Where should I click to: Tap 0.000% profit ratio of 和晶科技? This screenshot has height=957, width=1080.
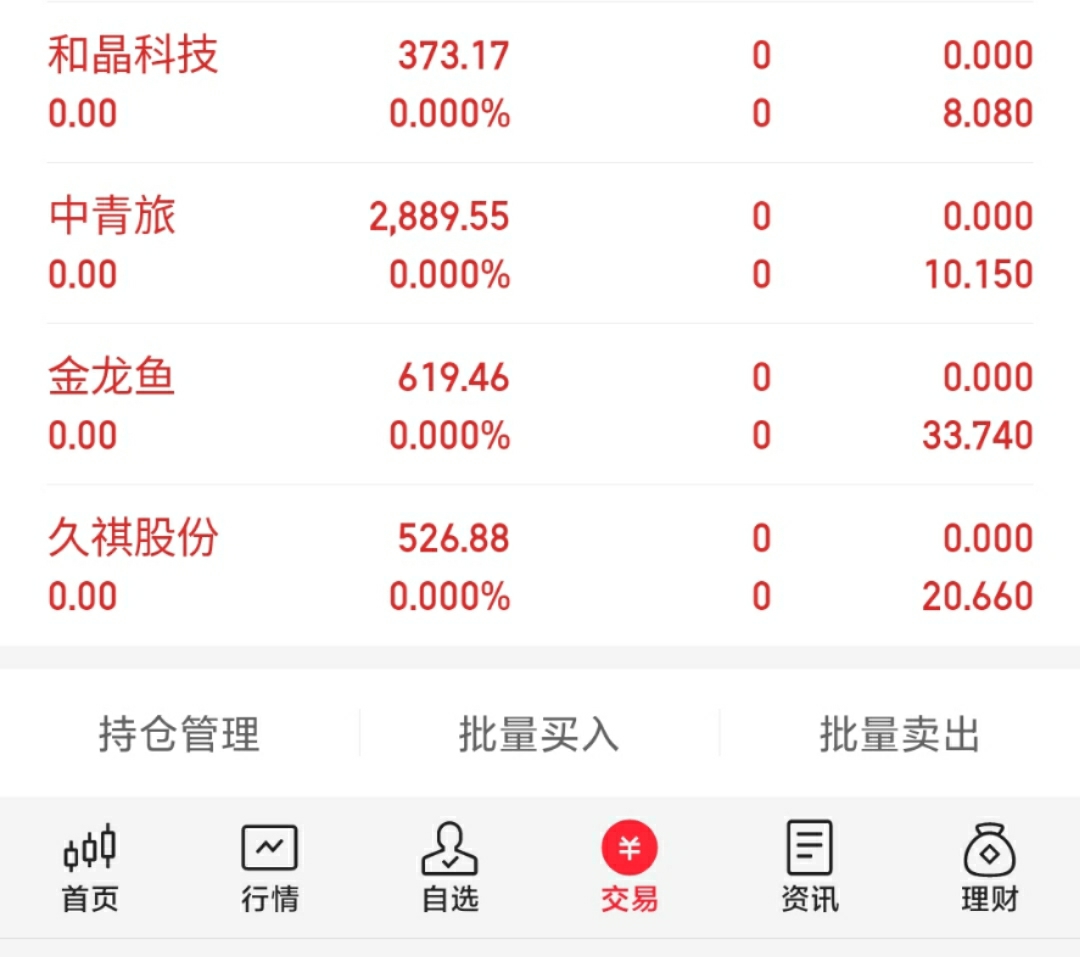[x=449, y=113]
